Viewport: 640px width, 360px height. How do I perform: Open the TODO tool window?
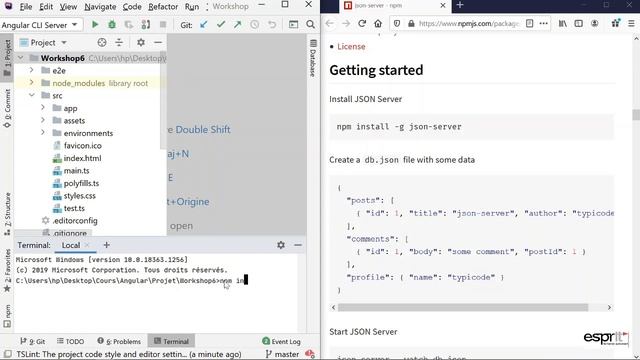tap(71, 341)
